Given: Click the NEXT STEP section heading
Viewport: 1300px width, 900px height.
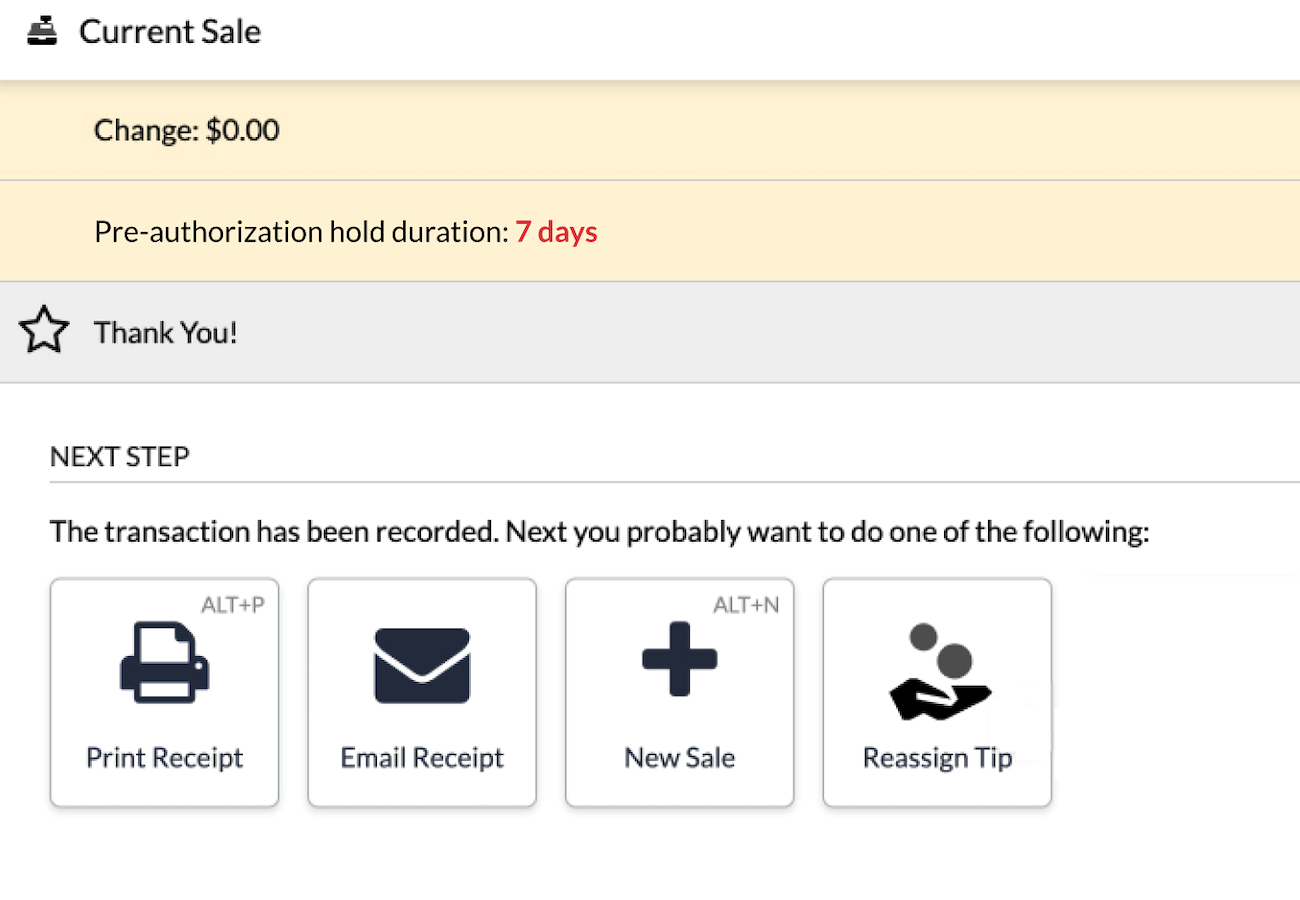Looking at the screenshot, I should pos(119,456).
